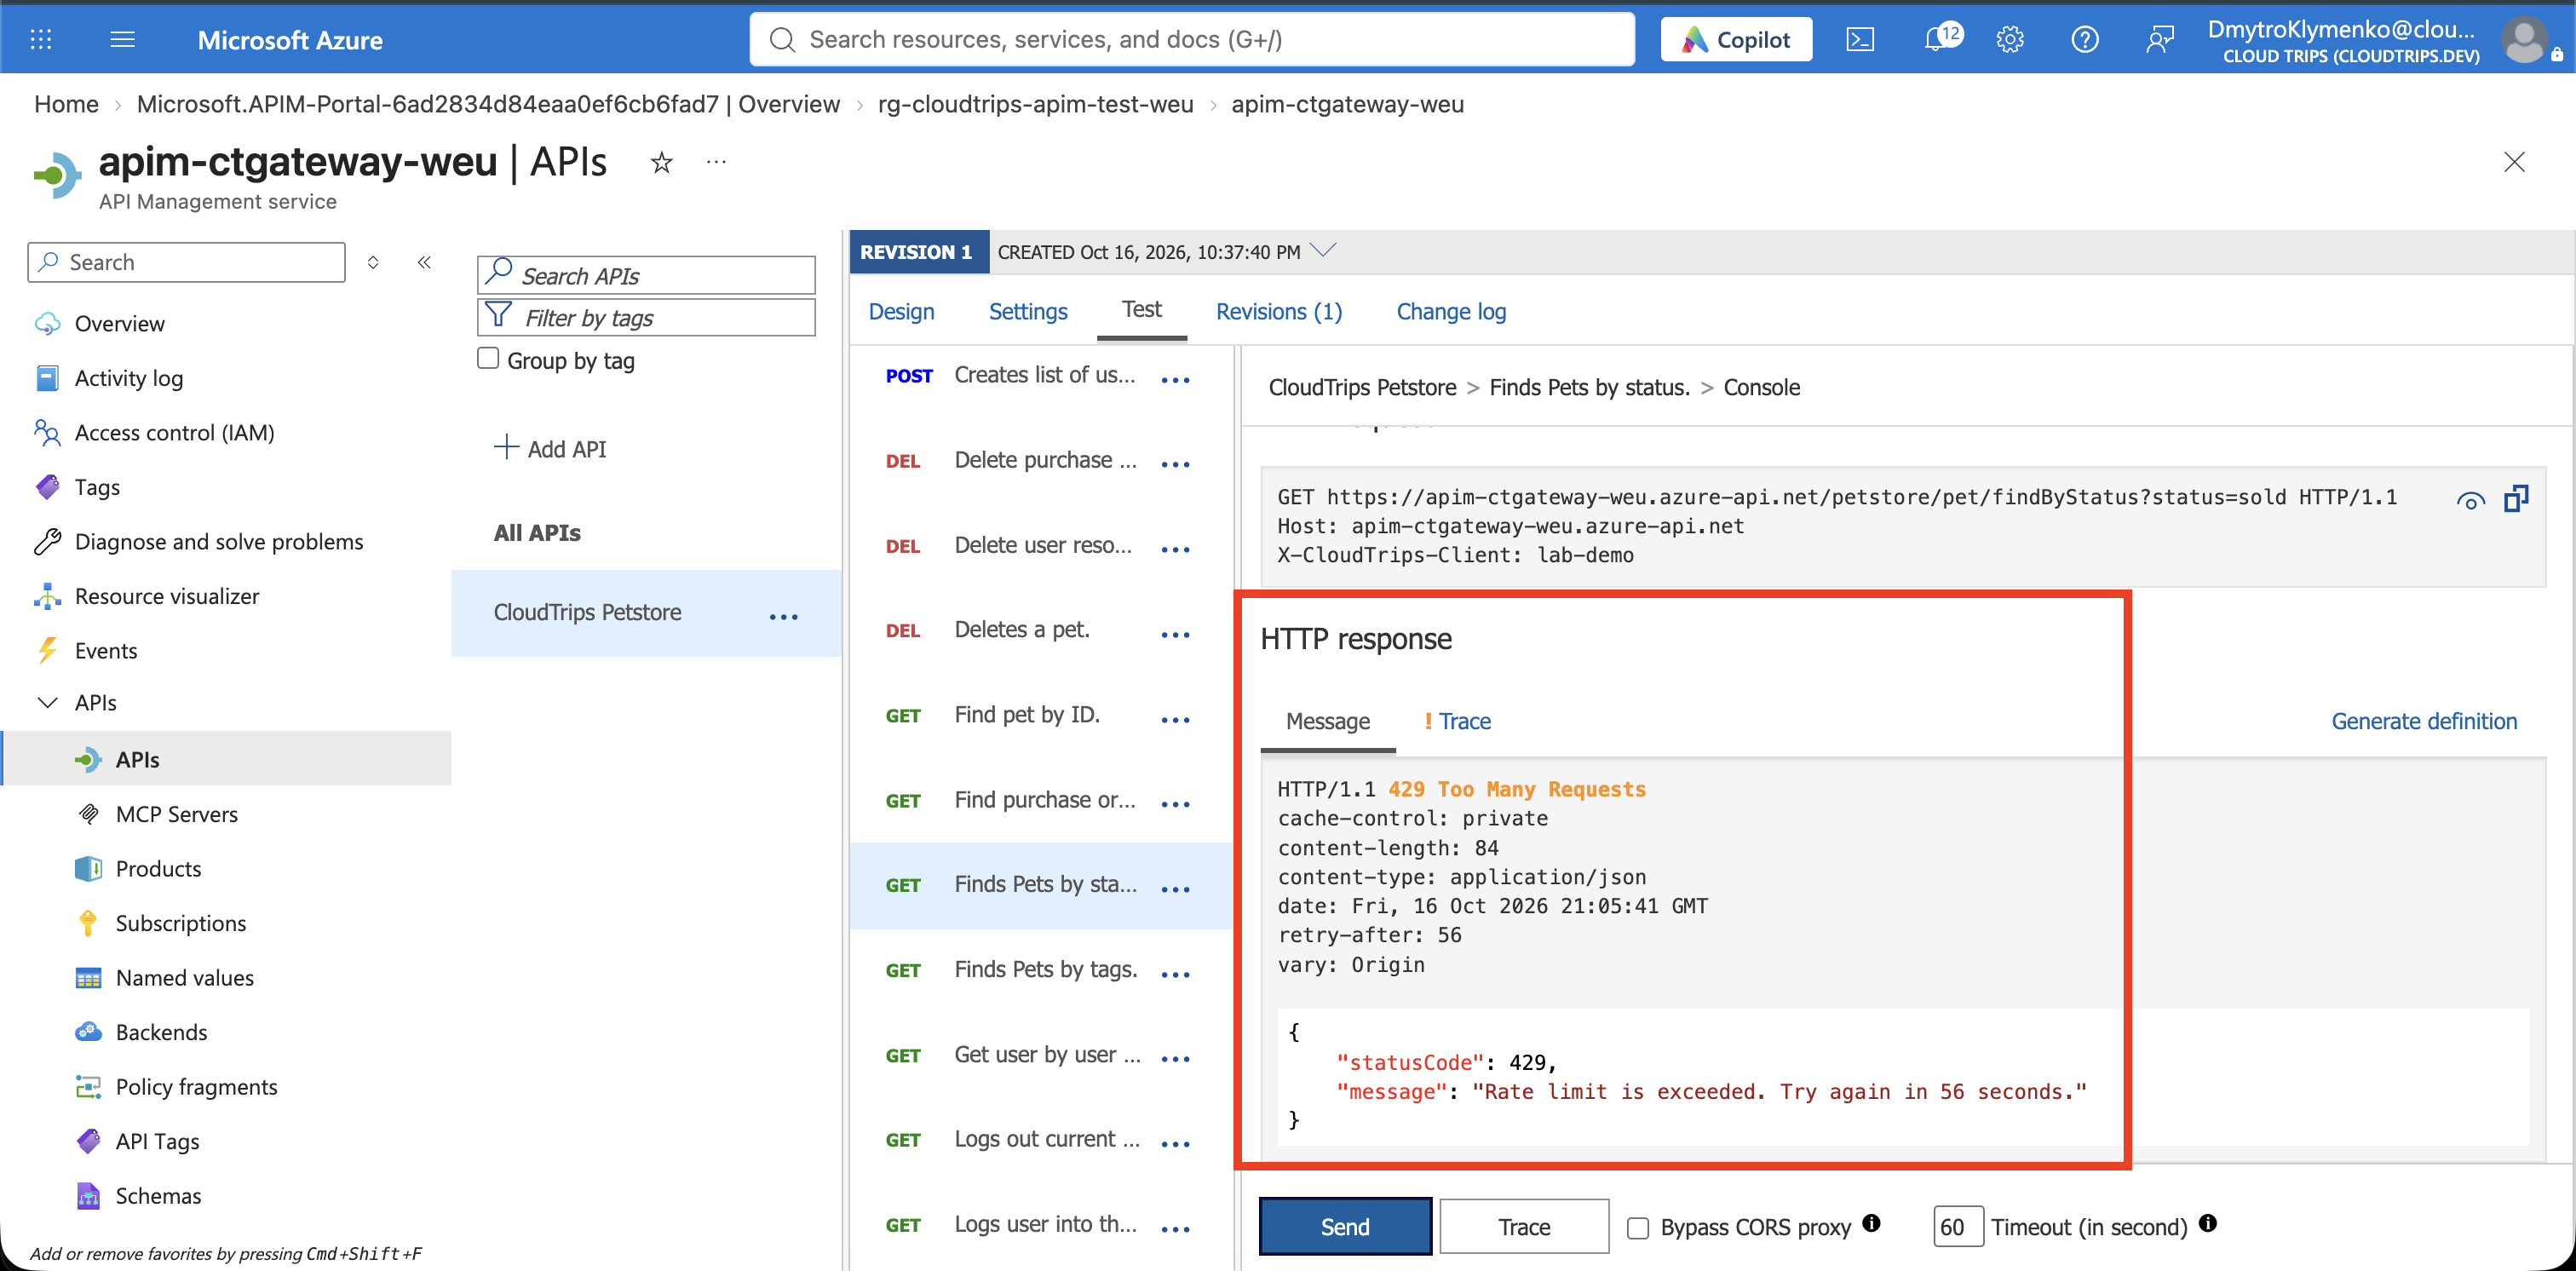Toggle expand/collapse all sidebar groups arrows
This screenshot has height=1271, width=2576.
click(x=372, y=262)
